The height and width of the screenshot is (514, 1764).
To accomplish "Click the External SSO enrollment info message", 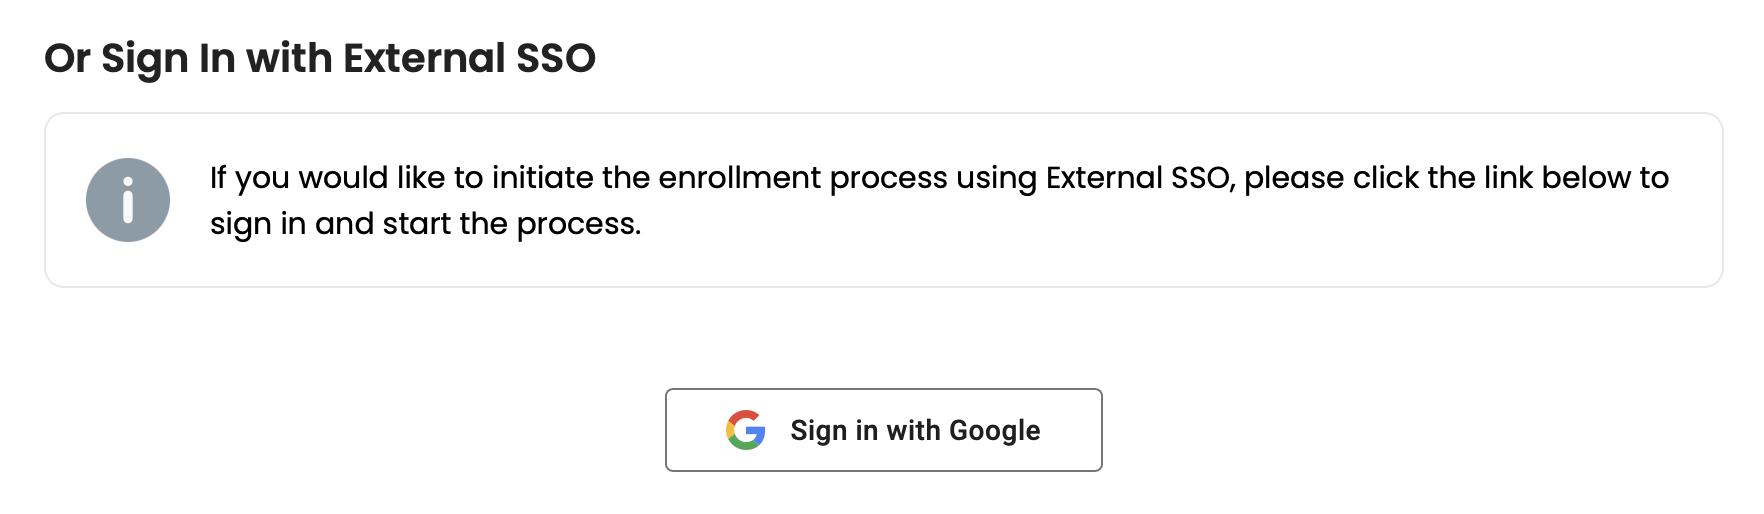I will 938,200.
